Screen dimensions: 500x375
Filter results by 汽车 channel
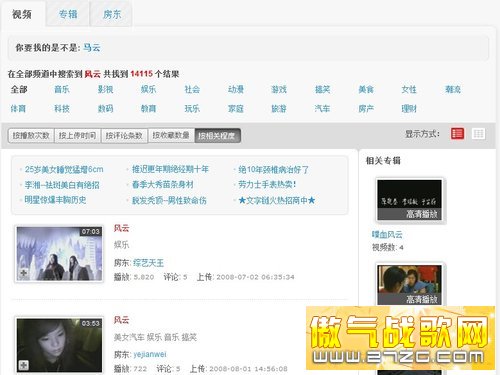tap(322, 109)
